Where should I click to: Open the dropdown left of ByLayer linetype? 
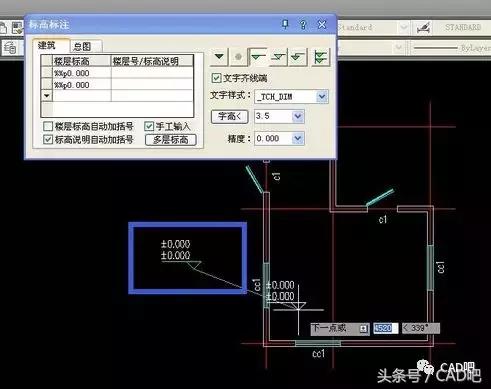point(399,48)
